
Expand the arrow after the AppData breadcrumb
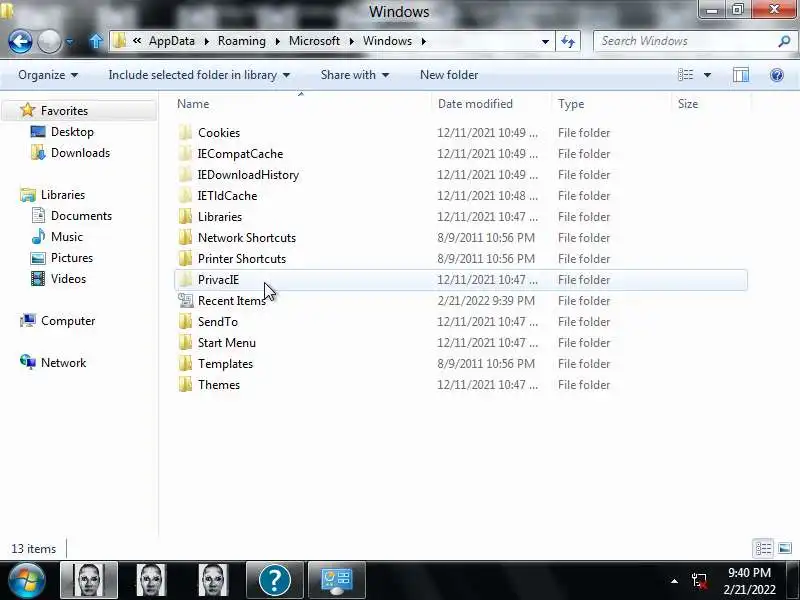point(206,41)
